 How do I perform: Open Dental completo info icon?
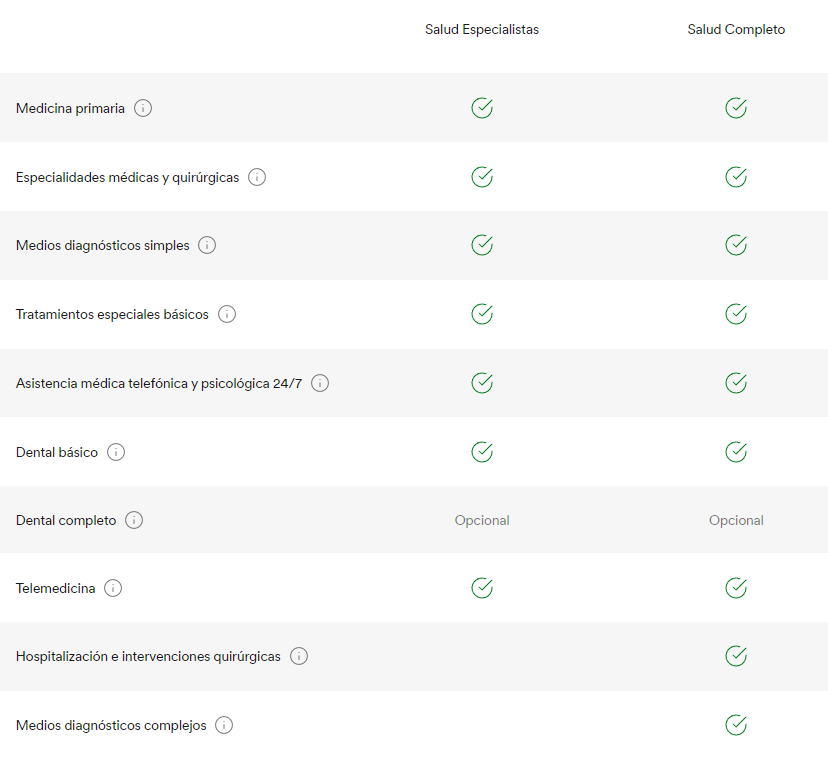[x=134, y=520]
